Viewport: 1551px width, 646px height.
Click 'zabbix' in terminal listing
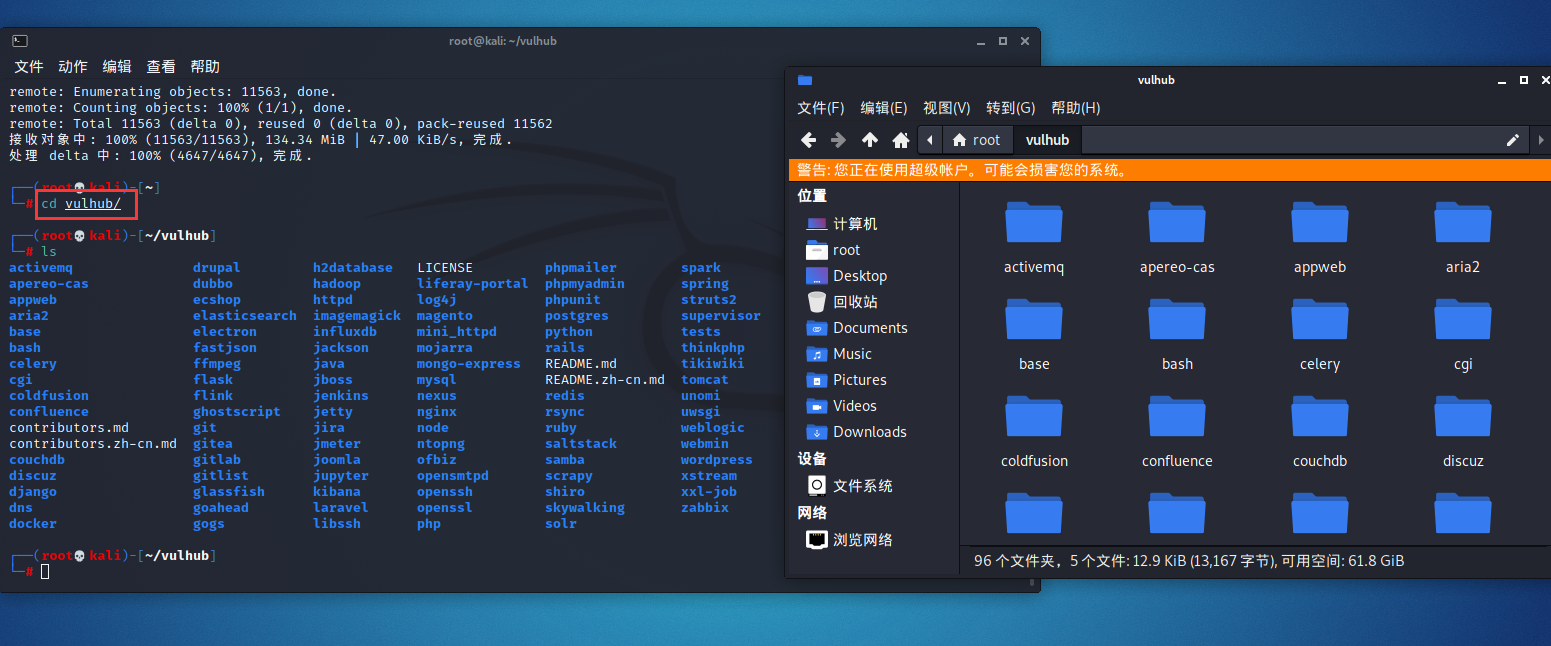pos(705,507)
